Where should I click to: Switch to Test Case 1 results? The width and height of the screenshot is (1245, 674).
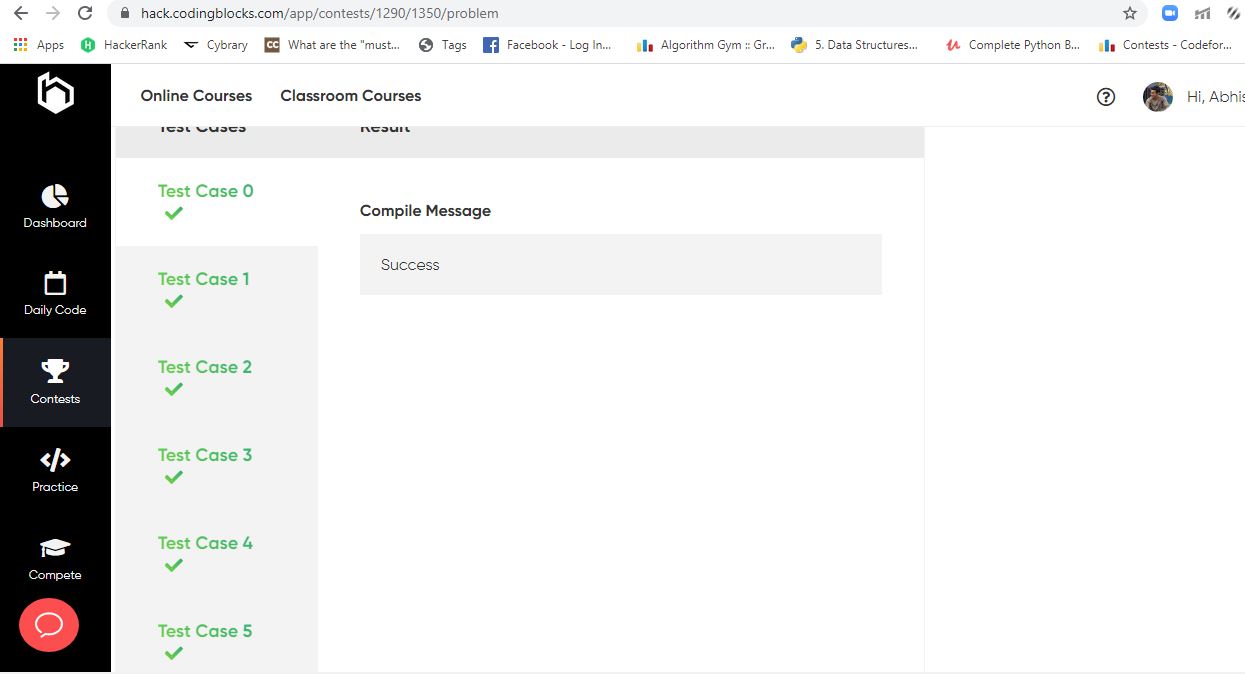(204, 279)
